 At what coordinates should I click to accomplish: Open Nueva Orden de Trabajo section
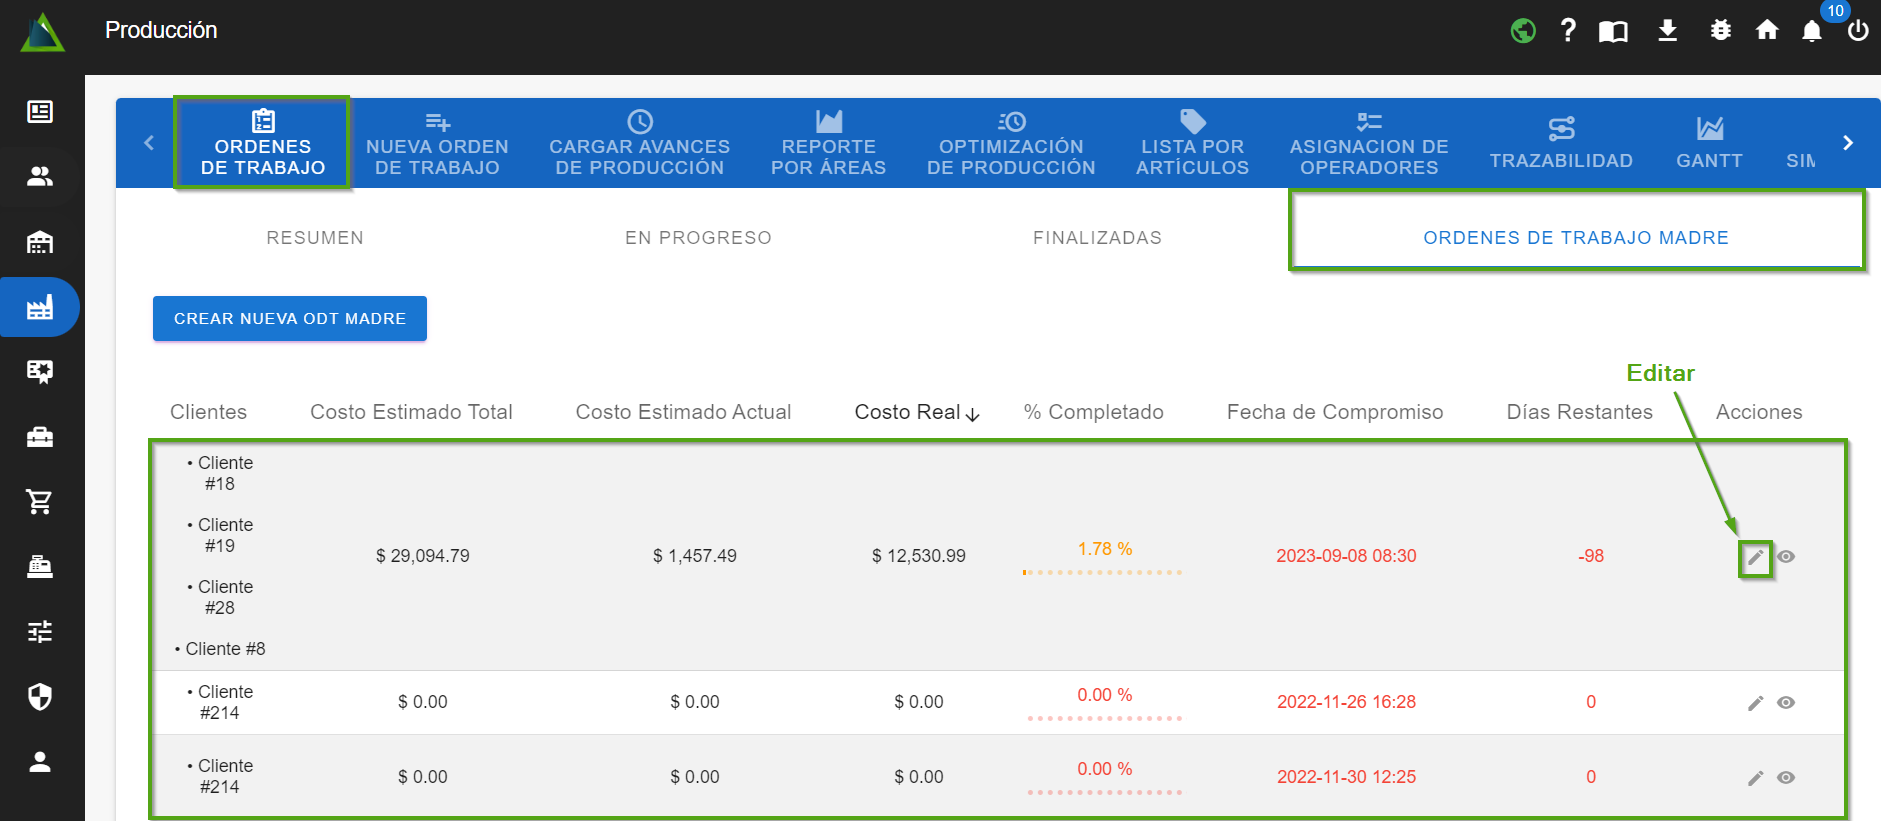pos(437,145)
